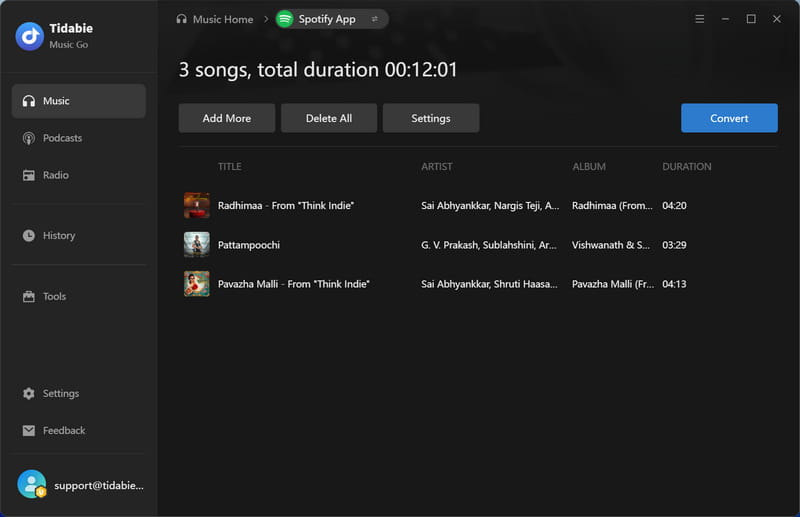Screen dimensions: 800x517
Task: Open the support@tidabie account entry
Action: (x=80, y=485)
